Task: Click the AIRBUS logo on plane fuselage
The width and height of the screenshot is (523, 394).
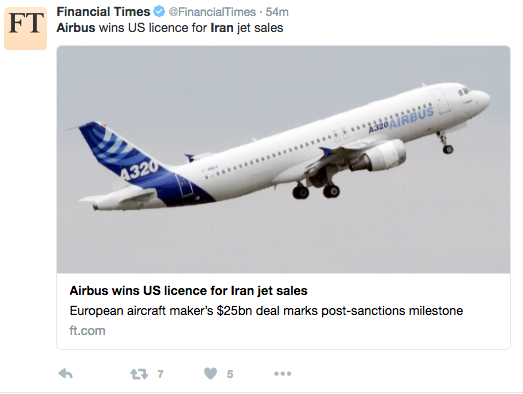Action: click(x=411, y=118)
